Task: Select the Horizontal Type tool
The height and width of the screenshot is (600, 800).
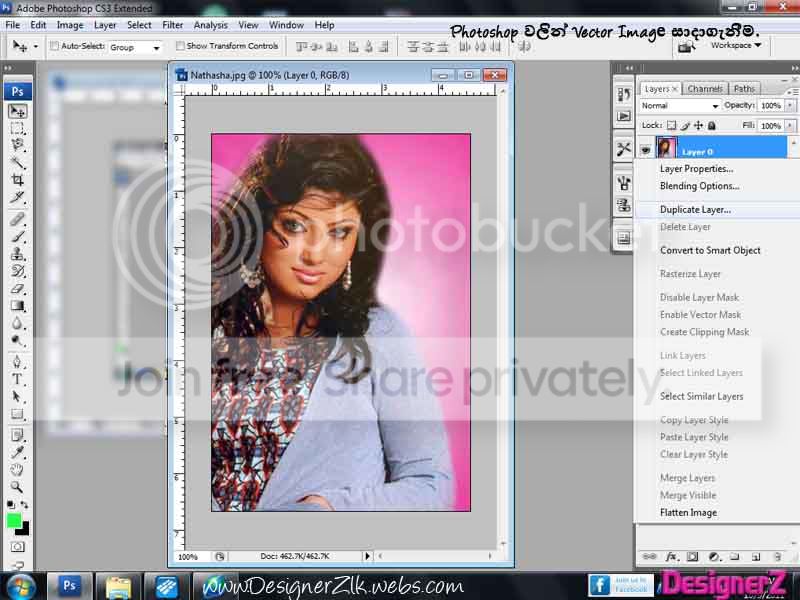Action: pos(17,379)
